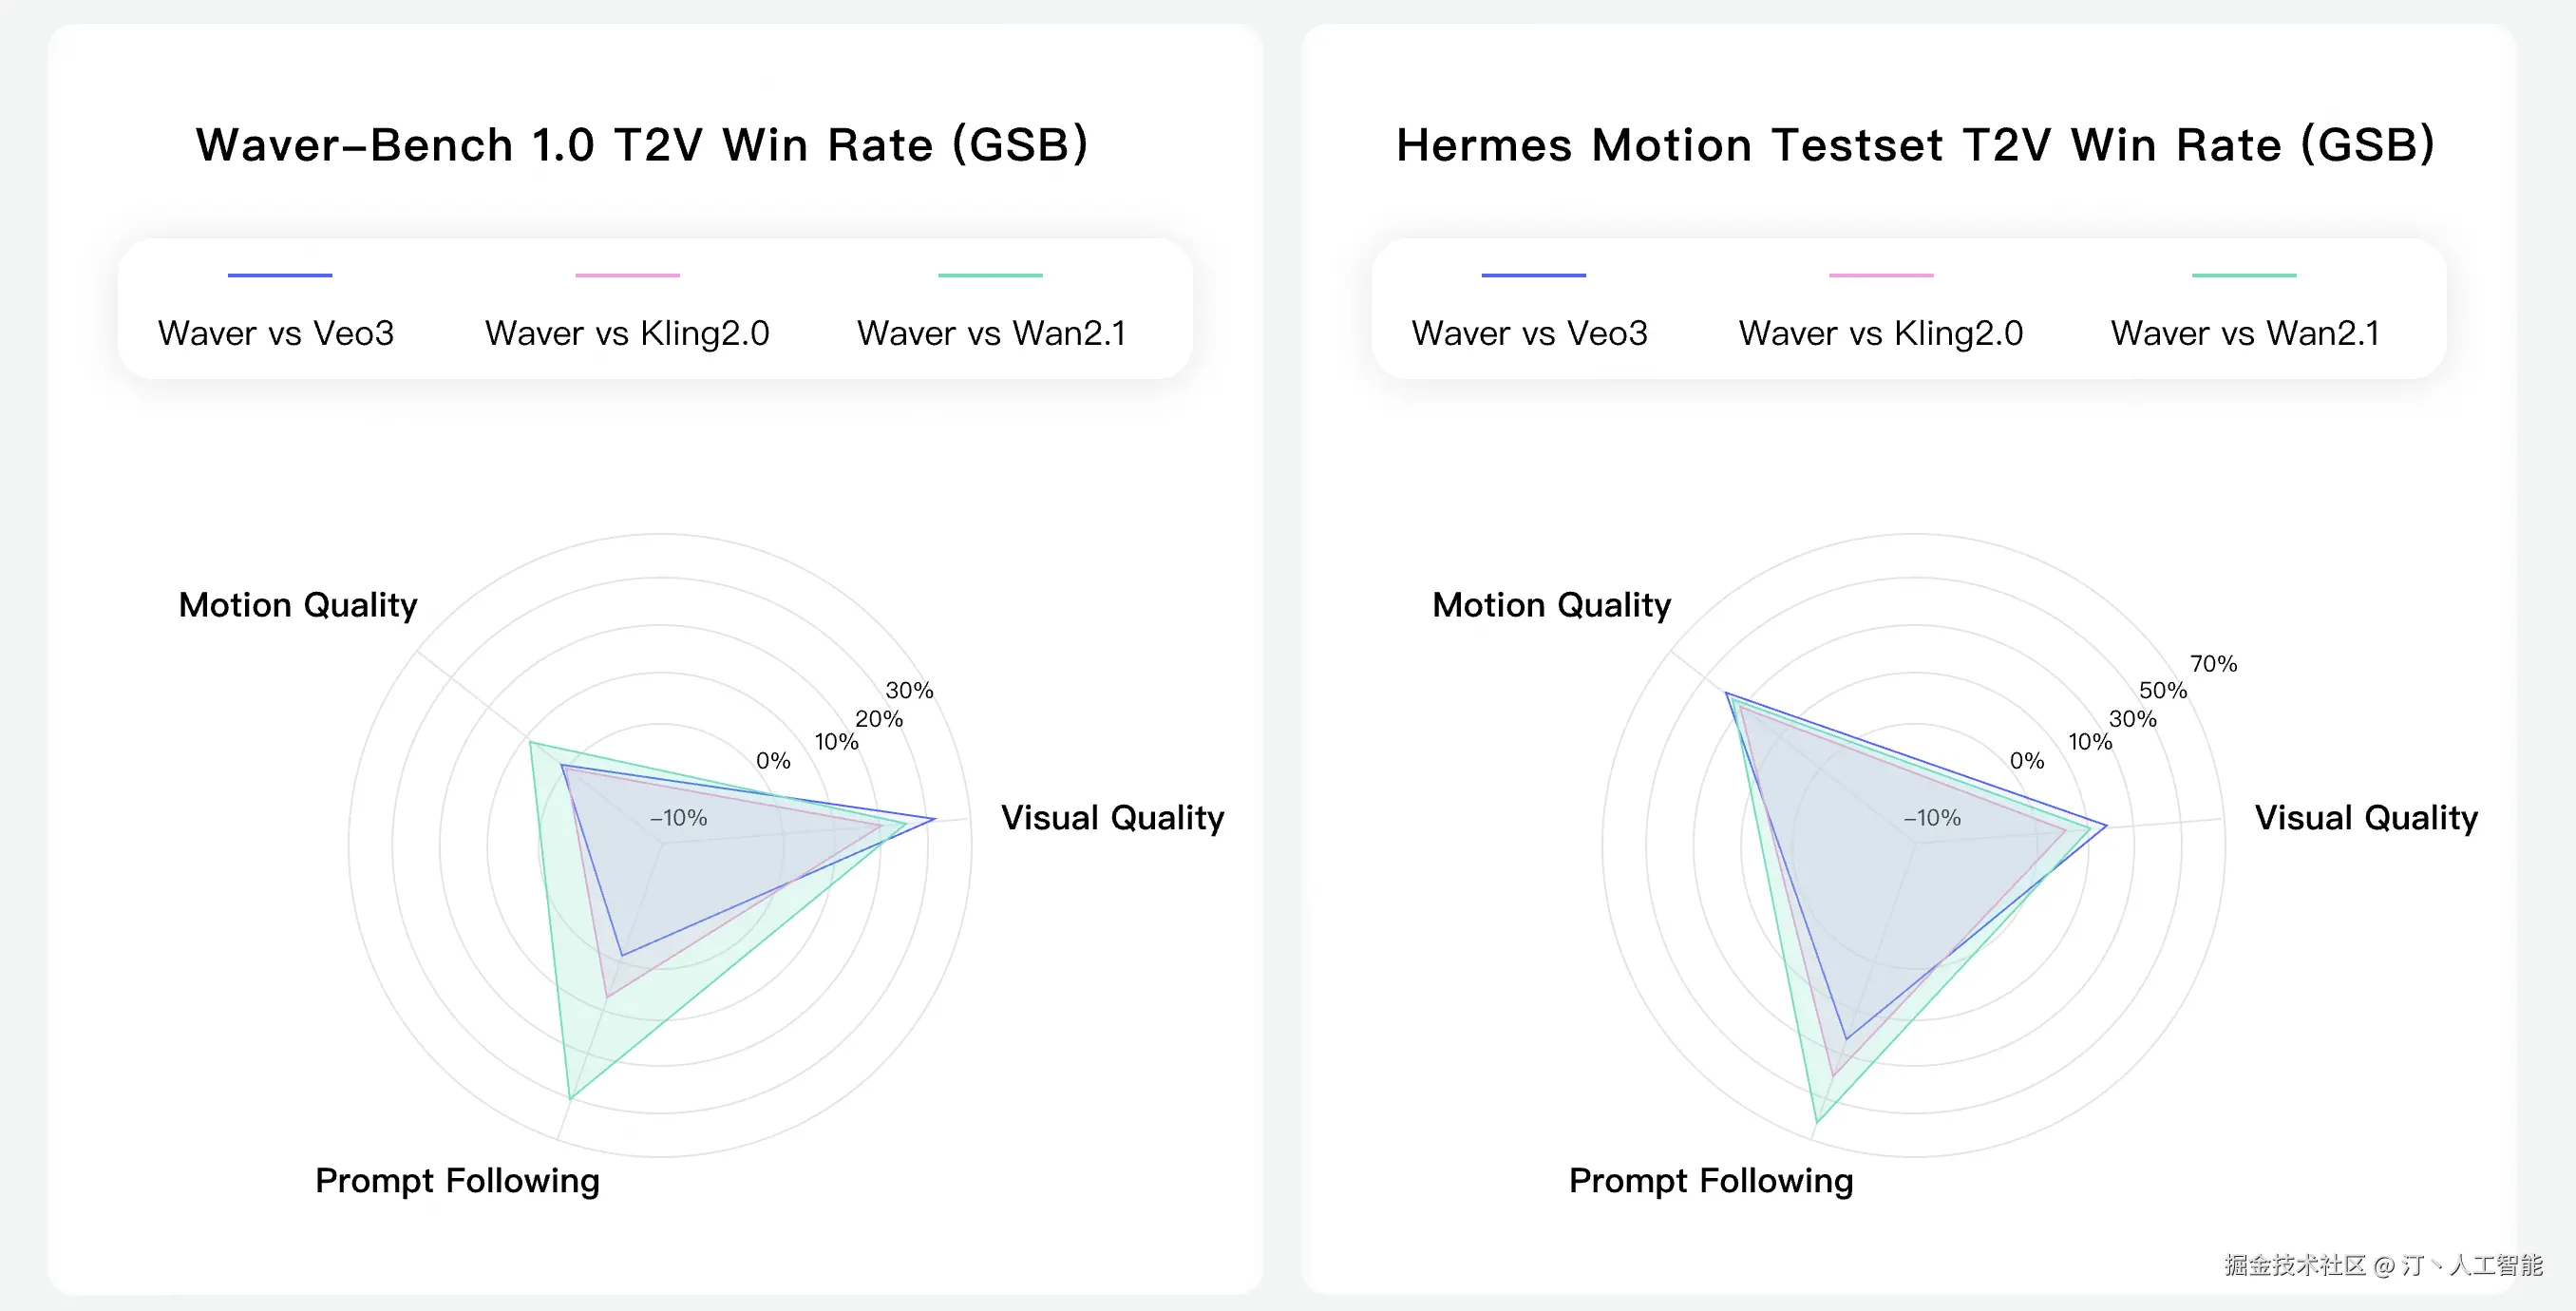Select Prompt Following axis label in Hermes chart
The height and width of the screenshot is (1311, 2576).
click(1711, 1181)
